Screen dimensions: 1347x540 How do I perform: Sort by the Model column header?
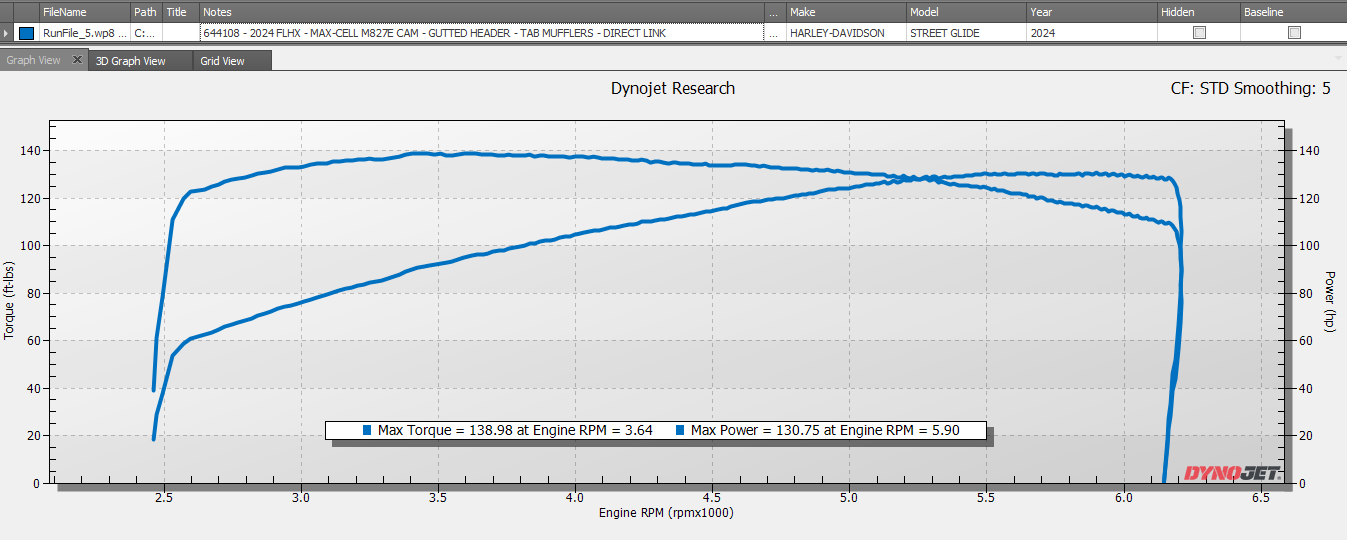pos(966,12)
